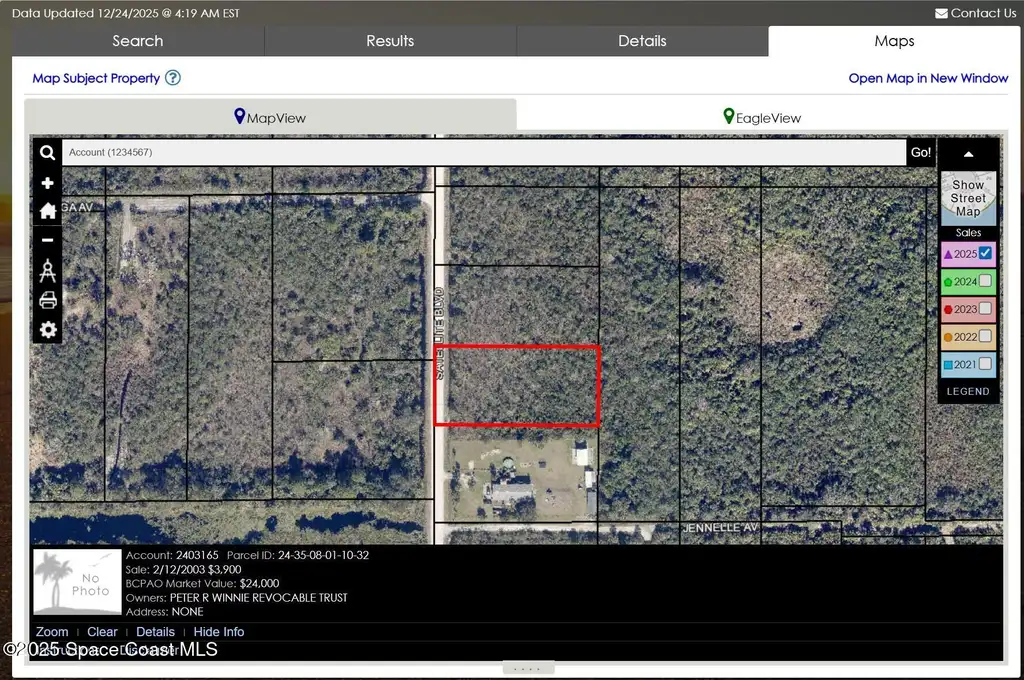The height and width of the screenshot is (680, 1024).
Task: Switch to the Details tab
Action: 642,40
